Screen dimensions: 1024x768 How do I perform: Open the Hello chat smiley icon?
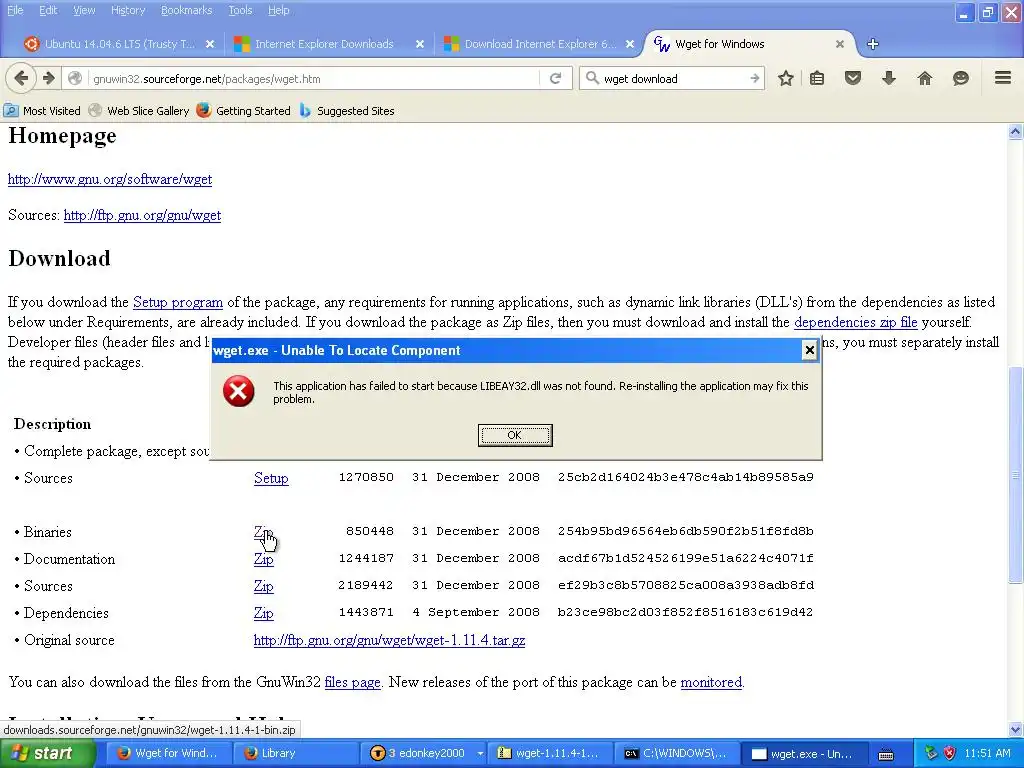pos(961,78)
